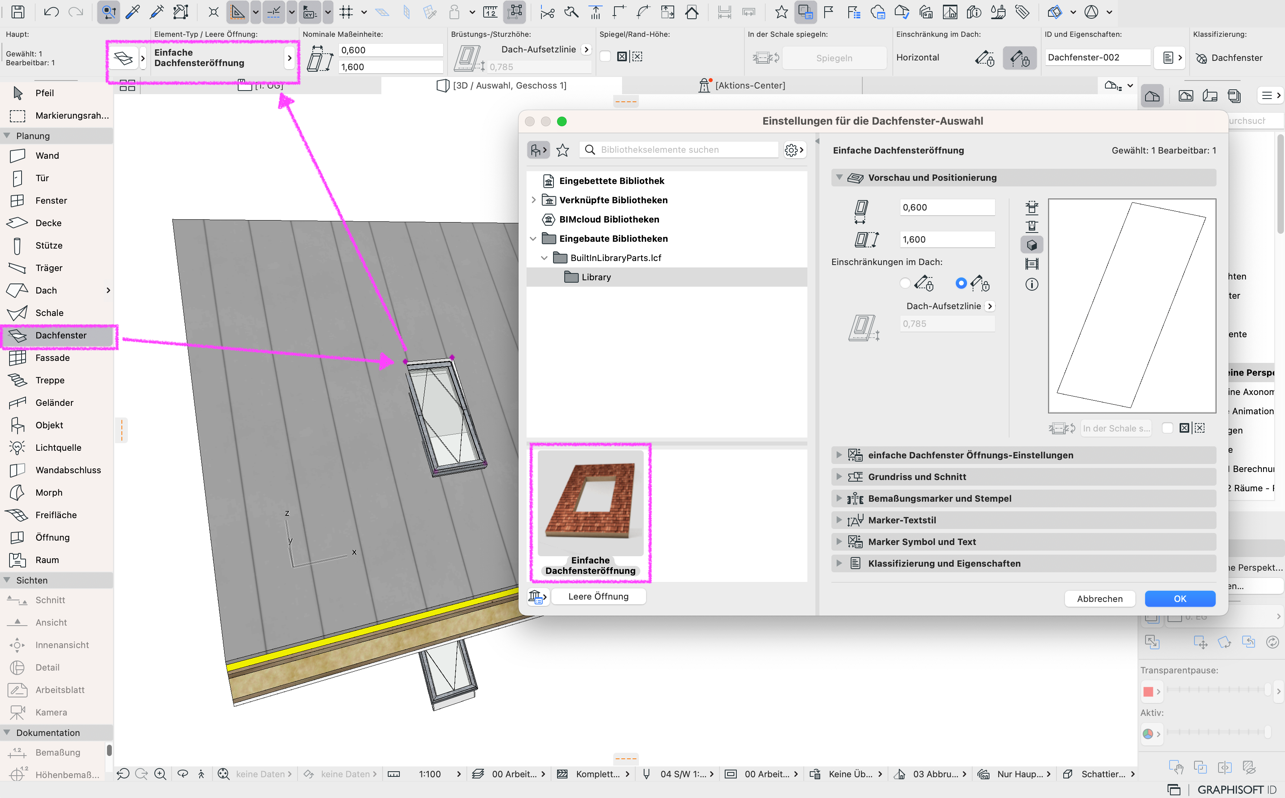Select the Lichtquelle lamp tool

pyautogui.click(x=56, y=448)
